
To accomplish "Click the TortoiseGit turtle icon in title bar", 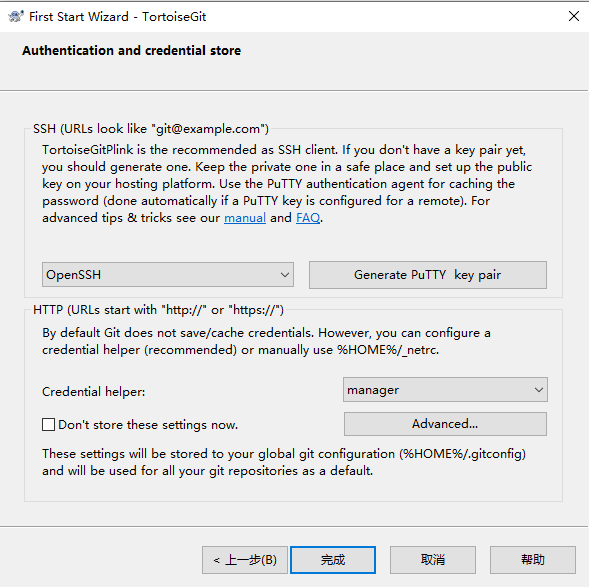I will point(15,17).
